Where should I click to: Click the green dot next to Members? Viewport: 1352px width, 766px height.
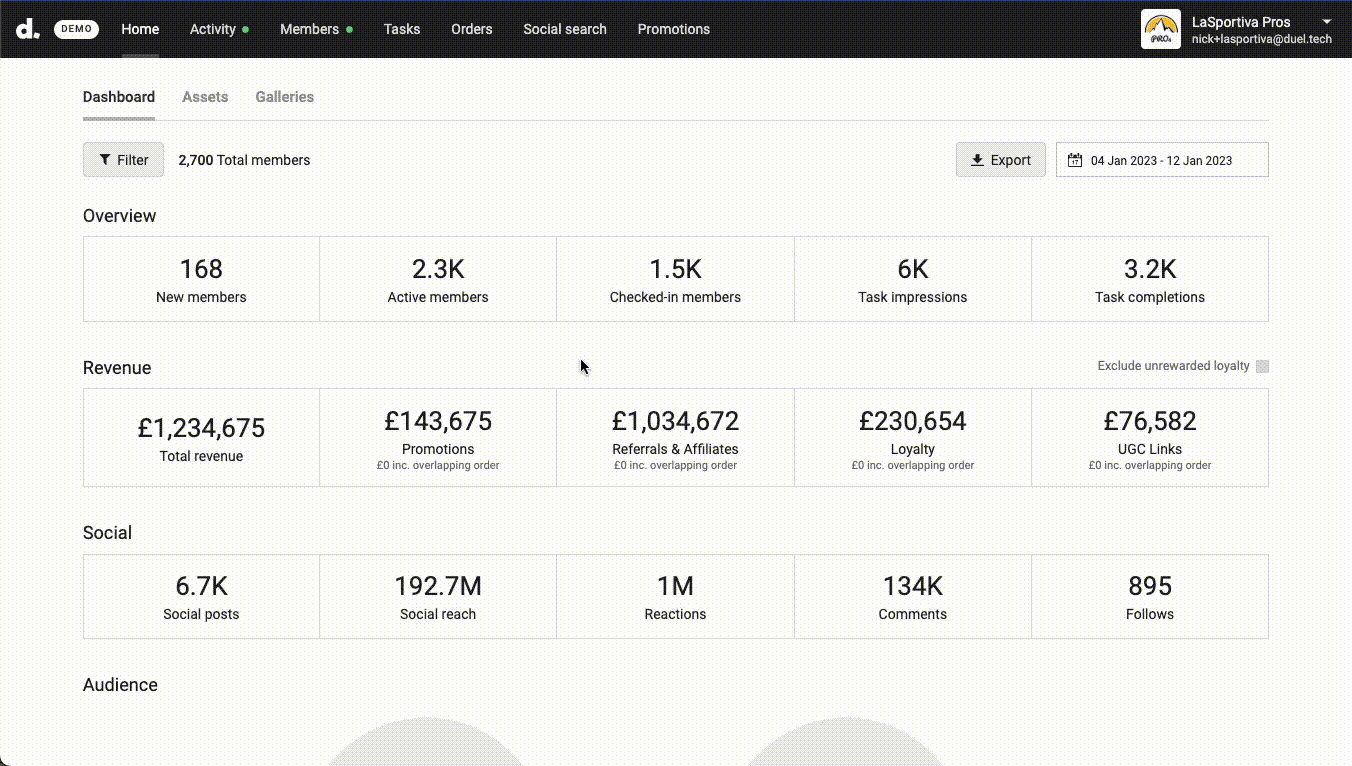tap(349, 30)
